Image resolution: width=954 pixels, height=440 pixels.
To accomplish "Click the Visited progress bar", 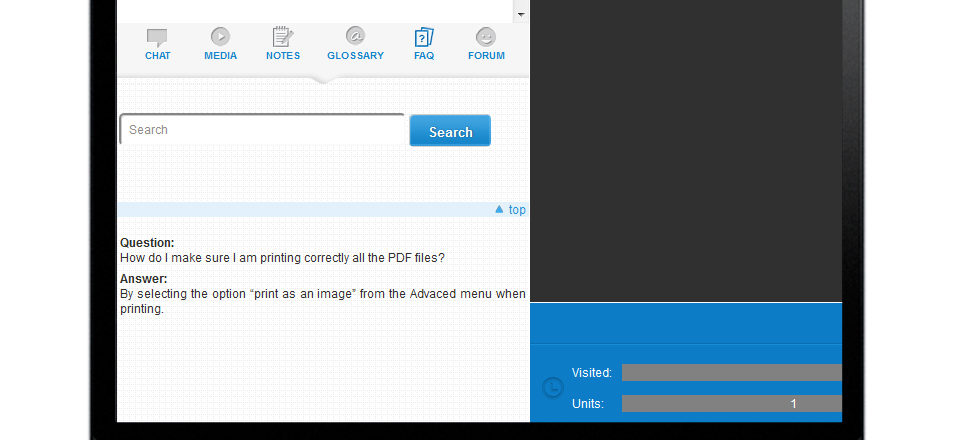I will point(732,372).
